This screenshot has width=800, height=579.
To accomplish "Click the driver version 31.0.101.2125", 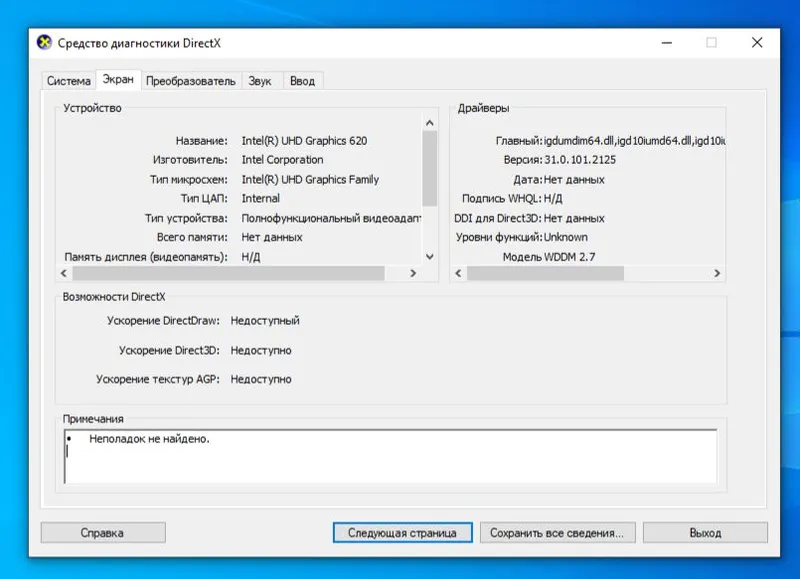I will [x=580, y=160].
